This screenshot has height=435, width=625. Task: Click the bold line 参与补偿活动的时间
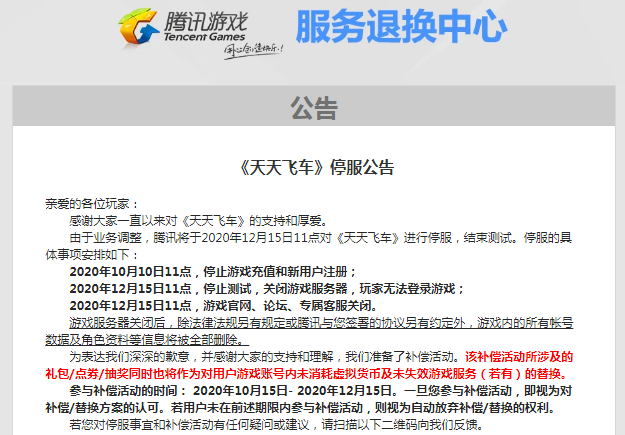point(321,390)
